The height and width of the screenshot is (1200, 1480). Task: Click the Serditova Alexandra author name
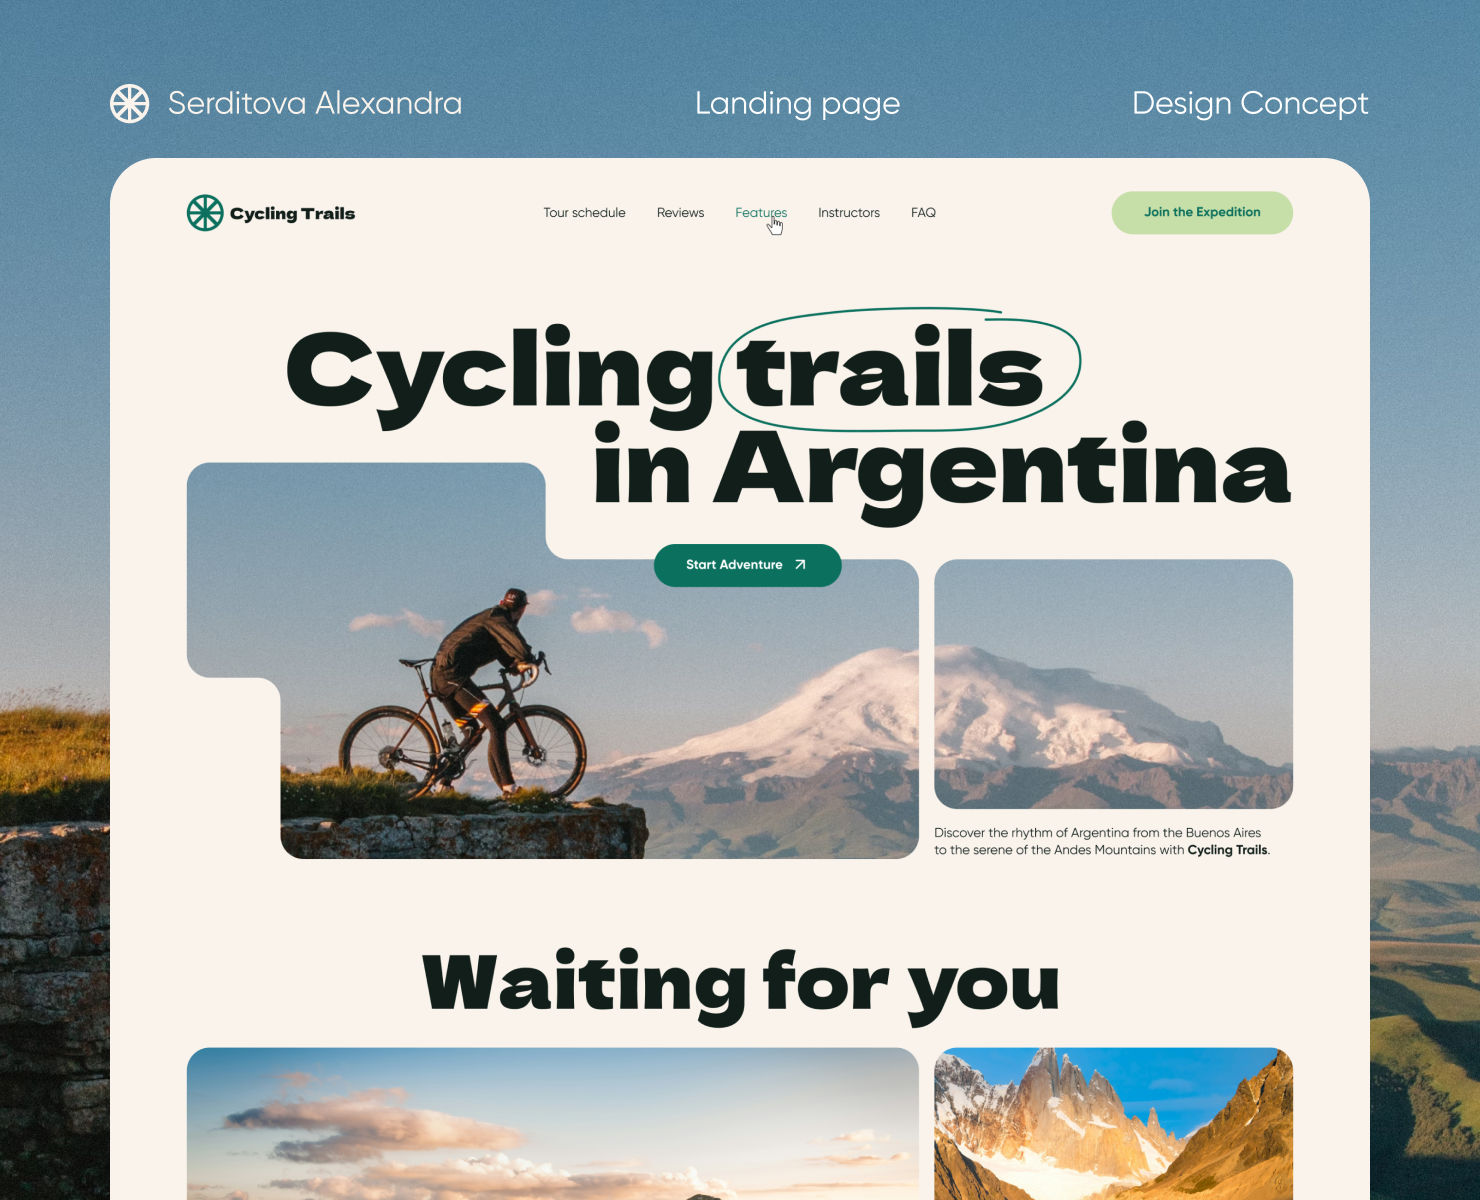(x=315, y=103)
